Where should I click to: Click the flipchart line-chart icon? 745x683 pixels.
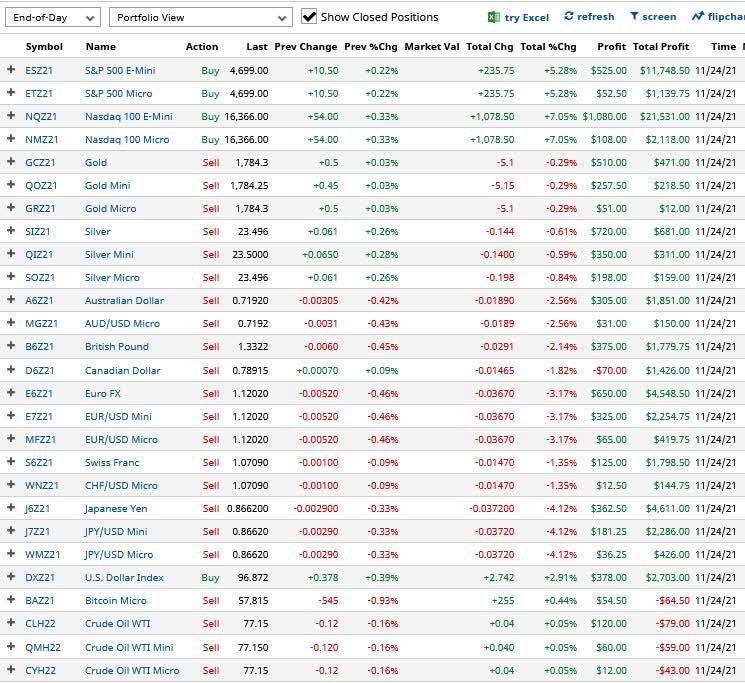697,17
